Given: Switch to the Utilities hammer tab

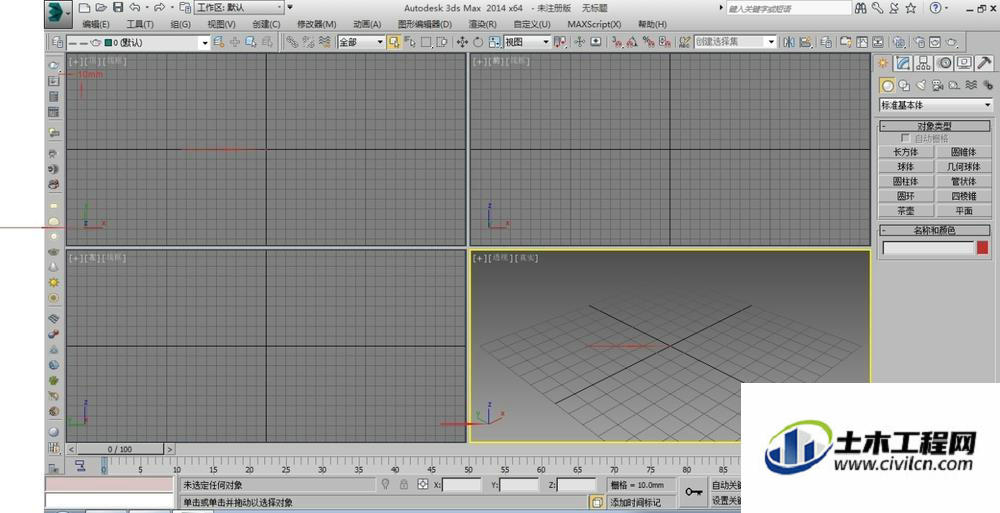Looking at the screenshot, I should point(985,63).
